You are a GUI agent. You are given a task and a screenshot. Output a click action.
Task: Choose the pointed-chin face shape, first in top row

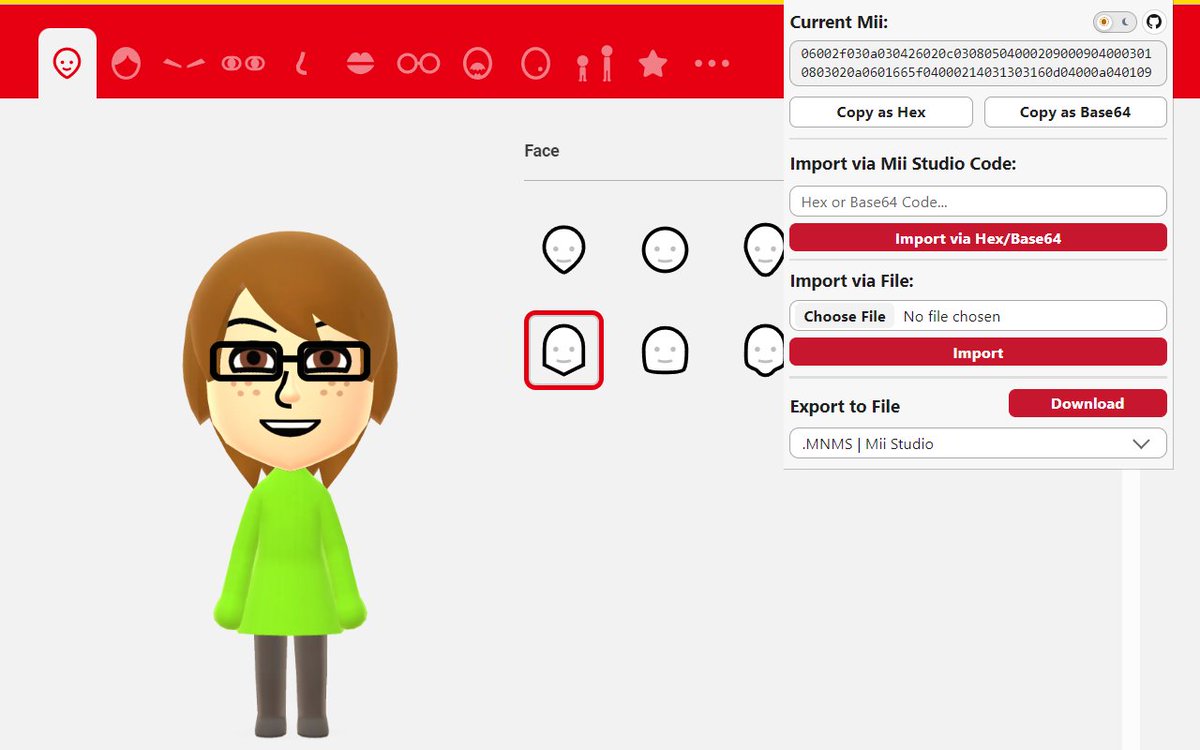coord(564,249)
